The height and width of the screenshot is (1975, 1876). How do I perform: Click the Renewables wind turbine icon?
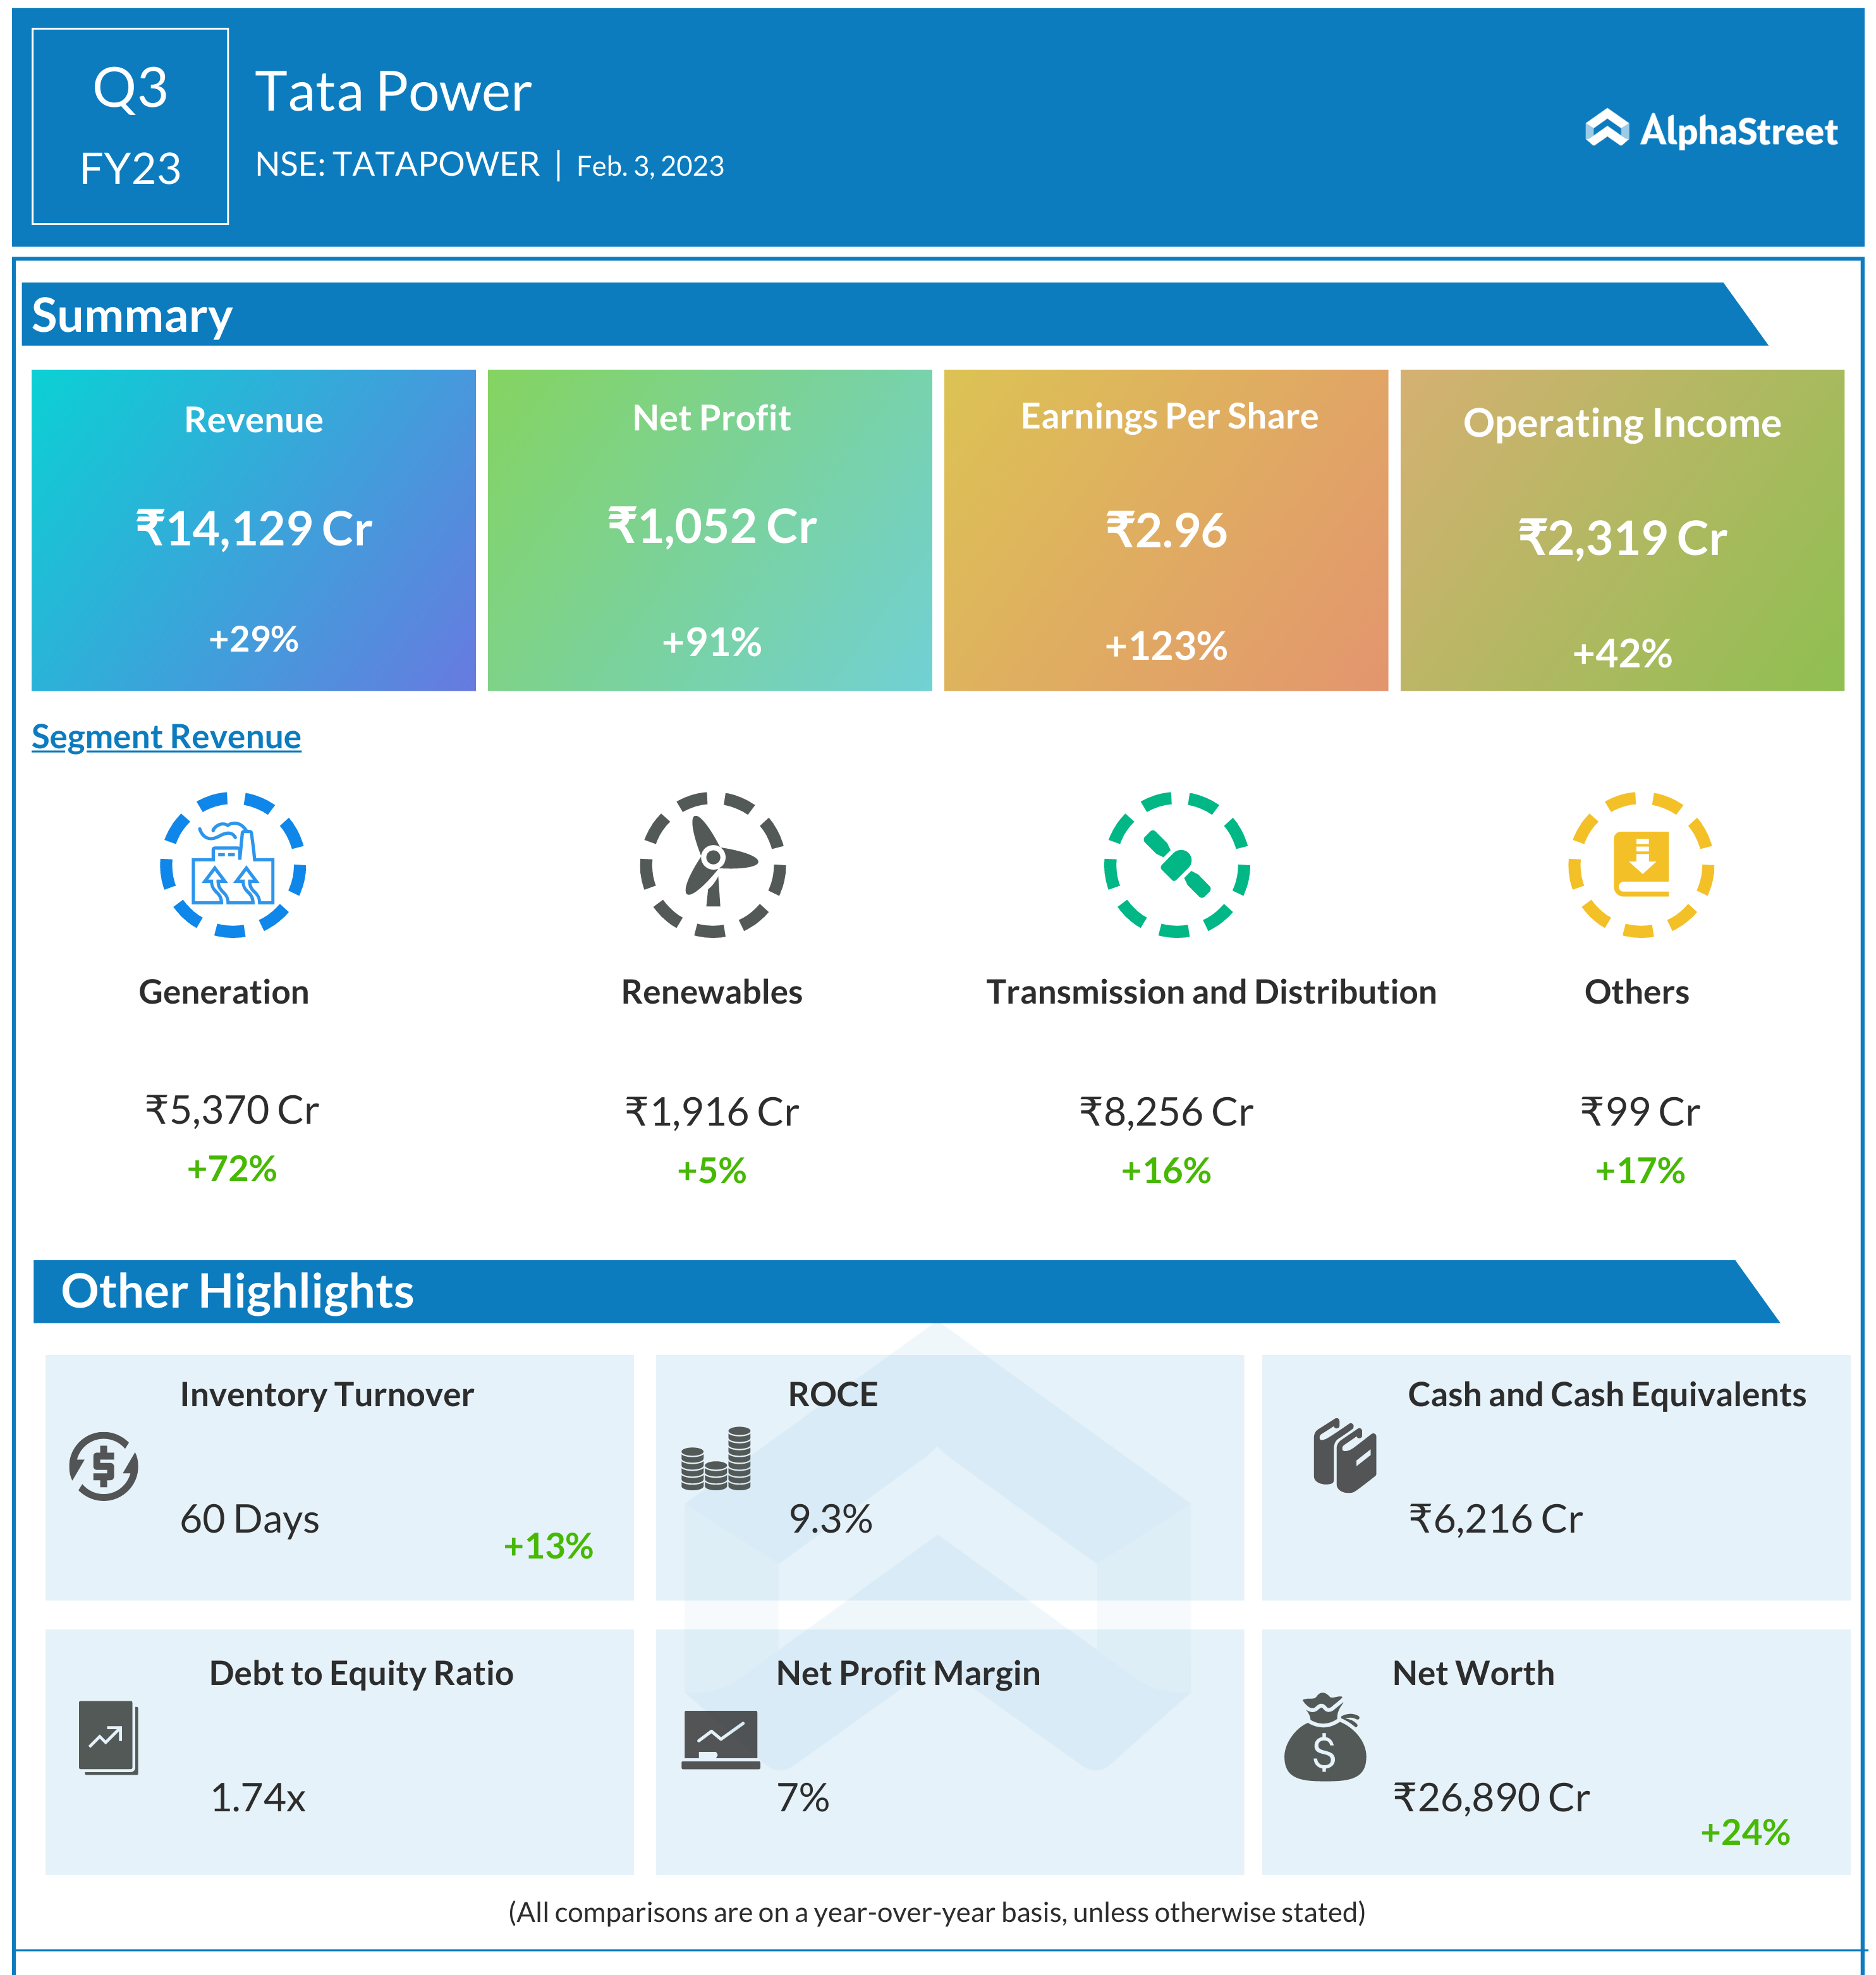(712, 865)
